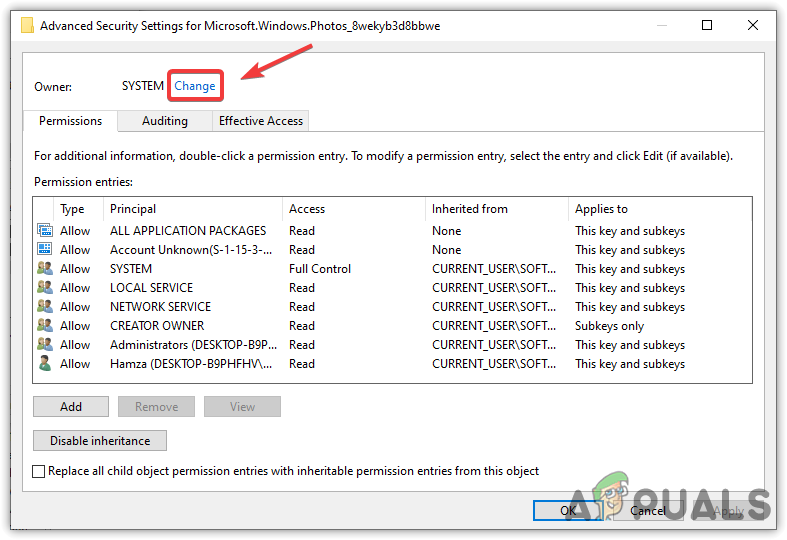Click the CREATOR OWNER group icon
787x540 pixels.
click(x=45, y=326)
